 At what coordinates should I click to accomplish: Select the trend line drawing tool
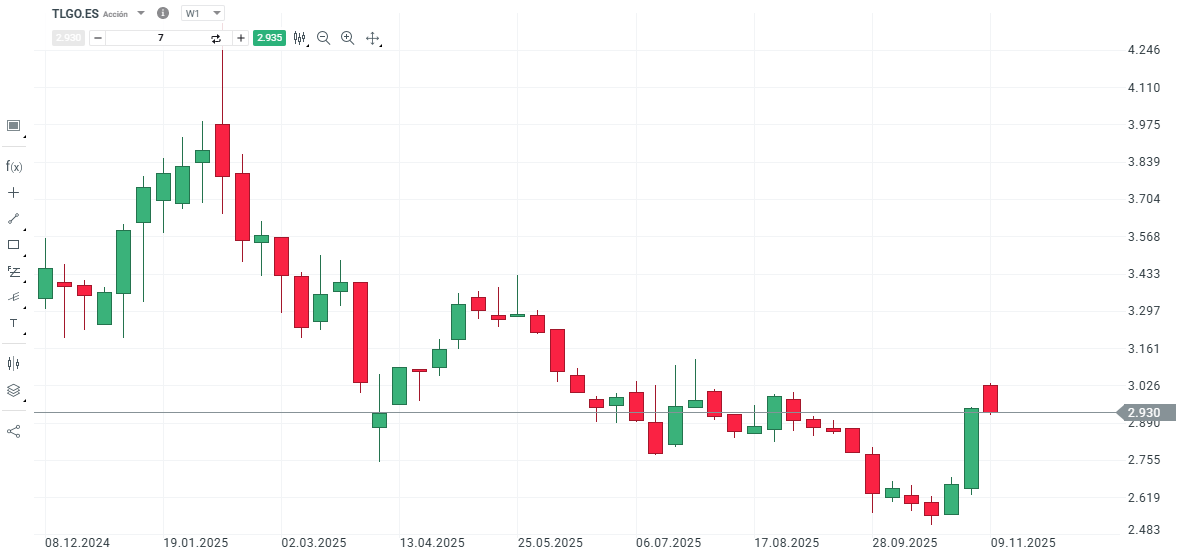(x=14, y=218)
